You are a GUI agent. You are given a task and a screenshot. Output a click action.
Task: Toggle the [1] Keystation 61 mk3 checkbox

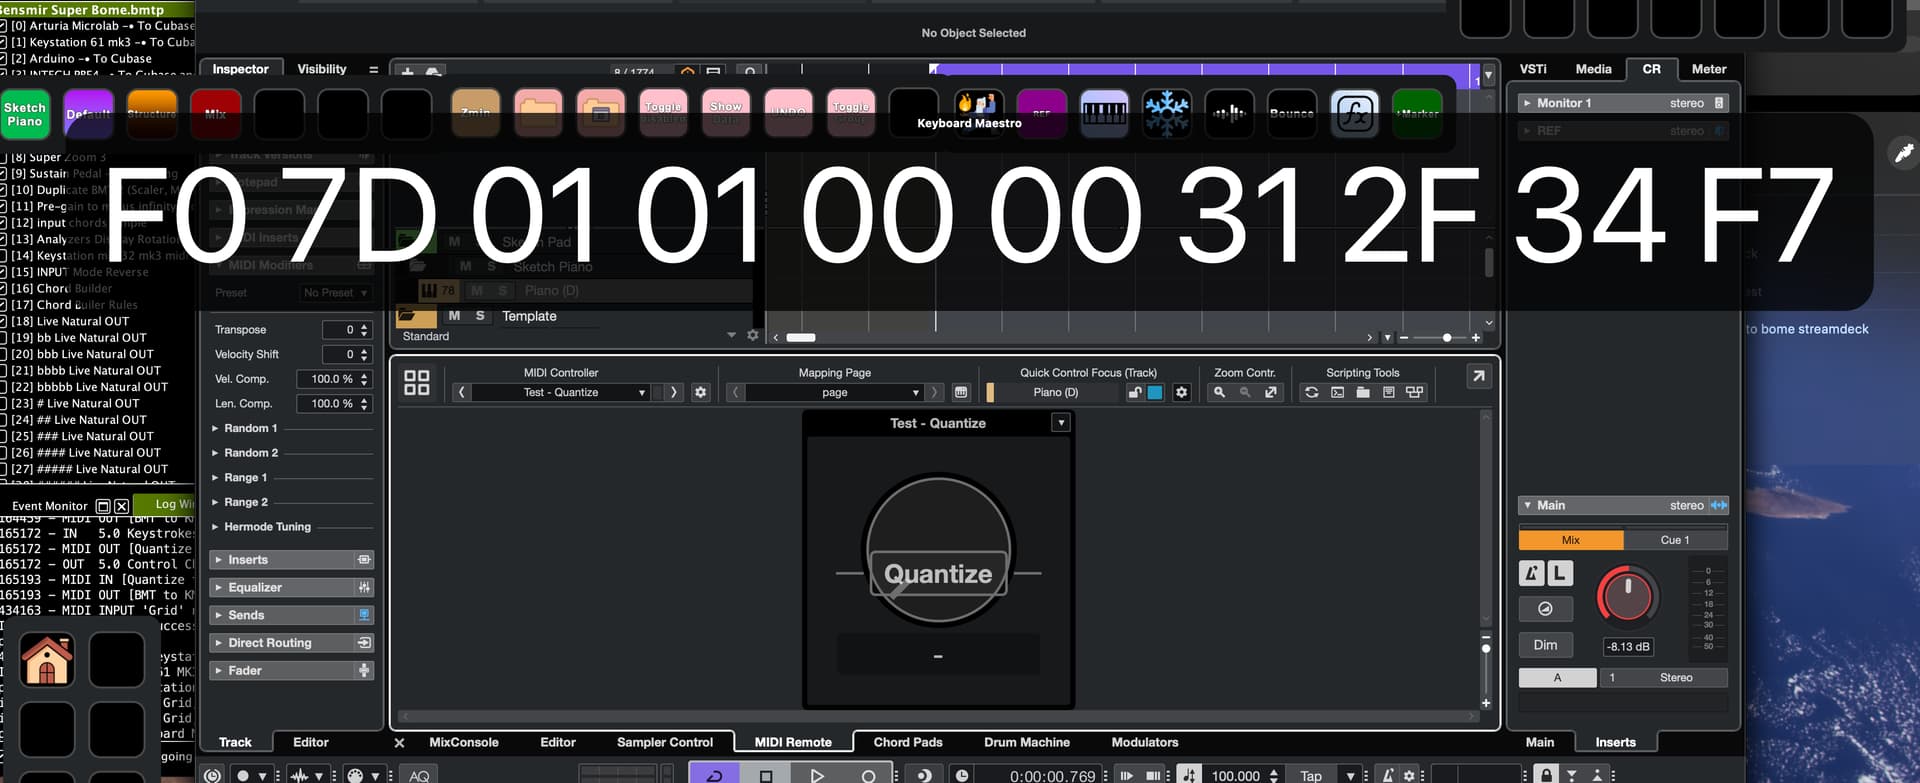(x=3, y=42)
